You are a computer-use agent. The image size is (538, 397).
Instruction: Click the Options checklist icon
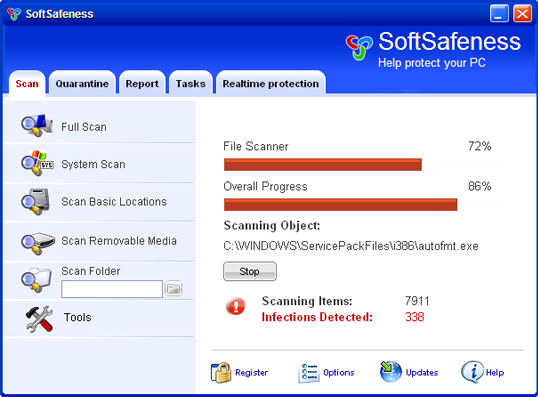point(309,373)
